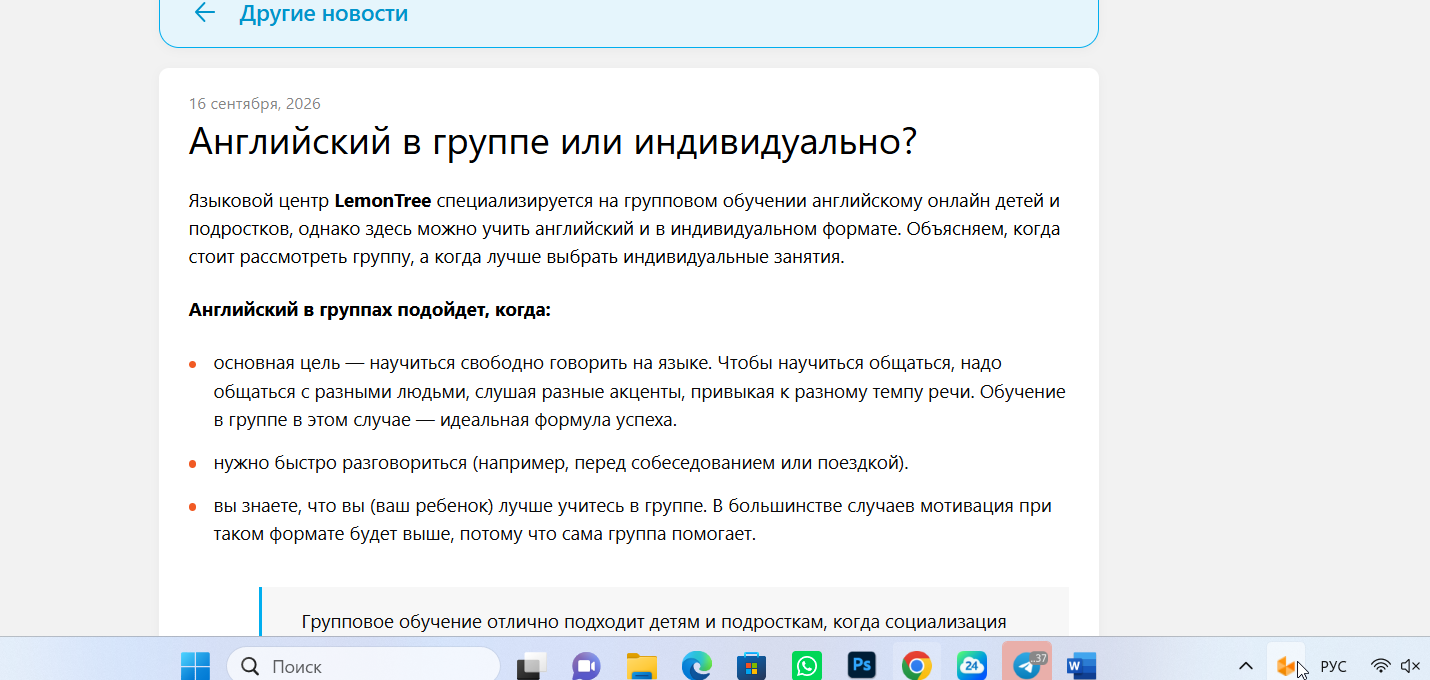Open the Windows Start menu
Viewport: 1430px width, 680px height.
pyautogui.click(x=195, y=666)
